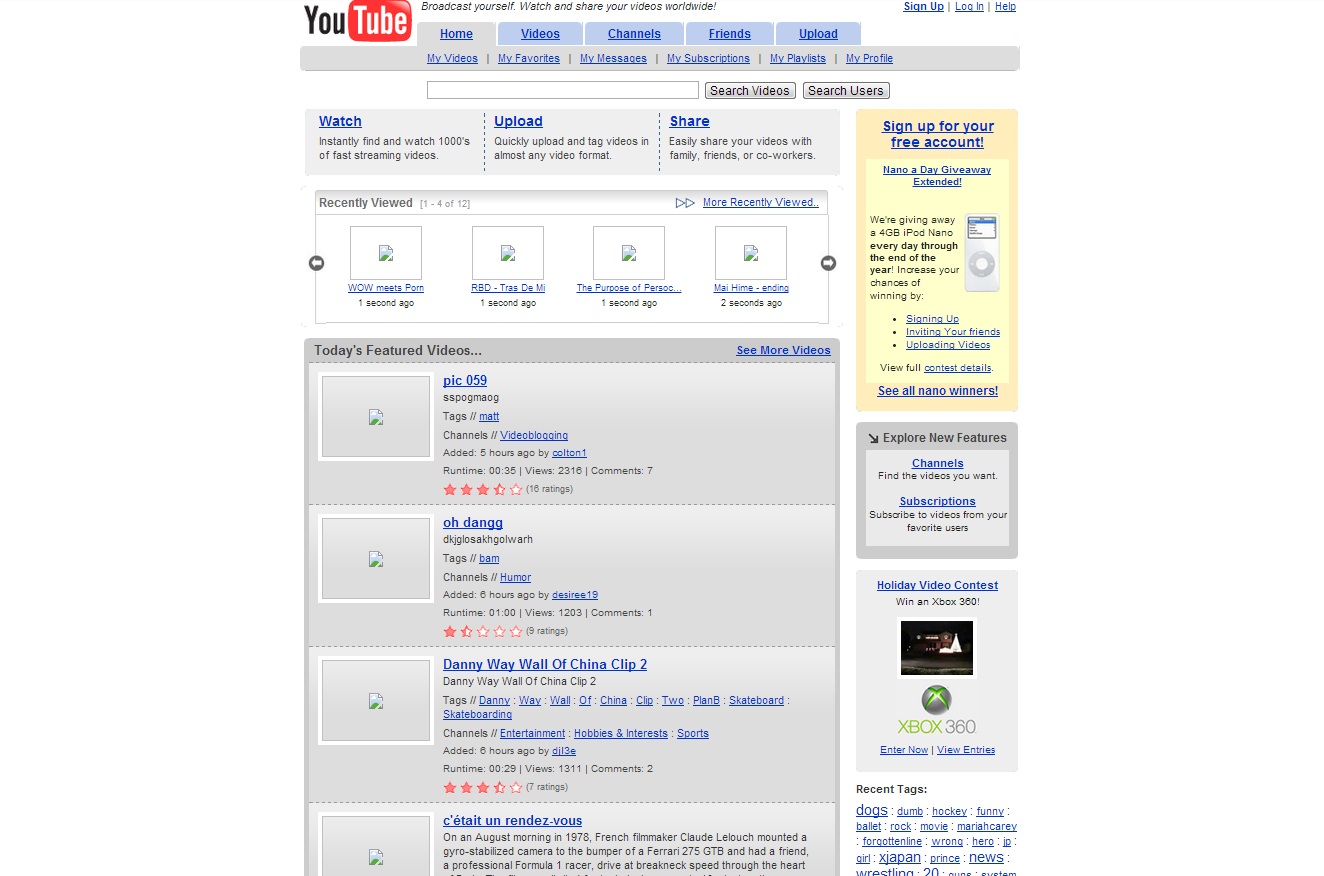
Task: Click the double-arrow icon beside More Recently Viewed
Action: [x=685, y=203]
